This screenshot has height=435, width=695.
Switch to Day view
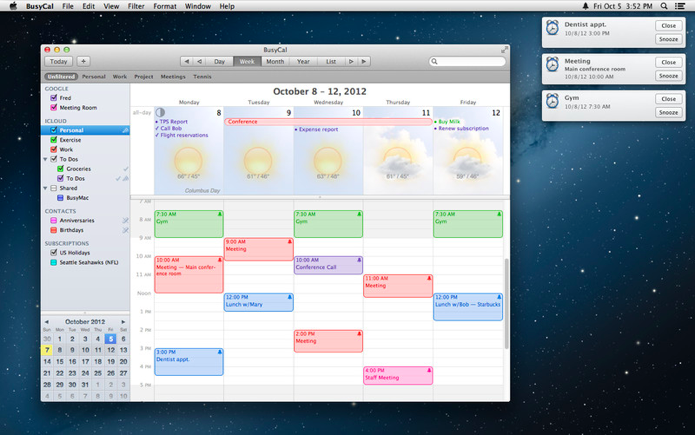point(219,62)
